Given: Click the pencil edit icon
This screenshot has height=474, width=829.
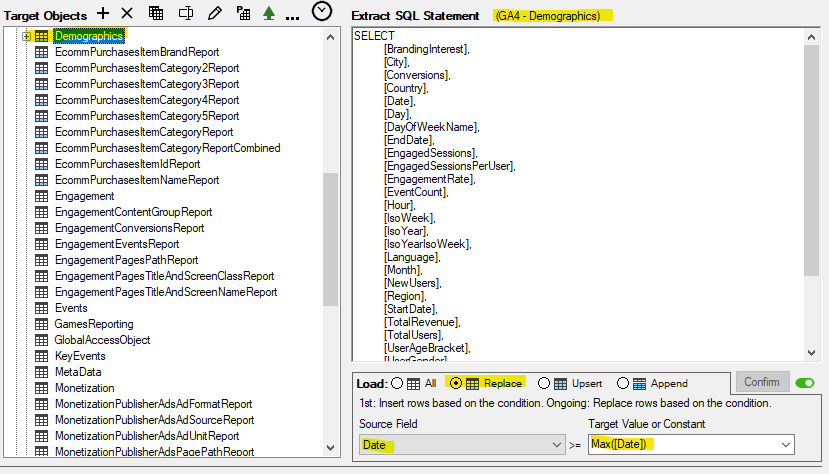Looking at the screenshot, I should pos(214,13).
